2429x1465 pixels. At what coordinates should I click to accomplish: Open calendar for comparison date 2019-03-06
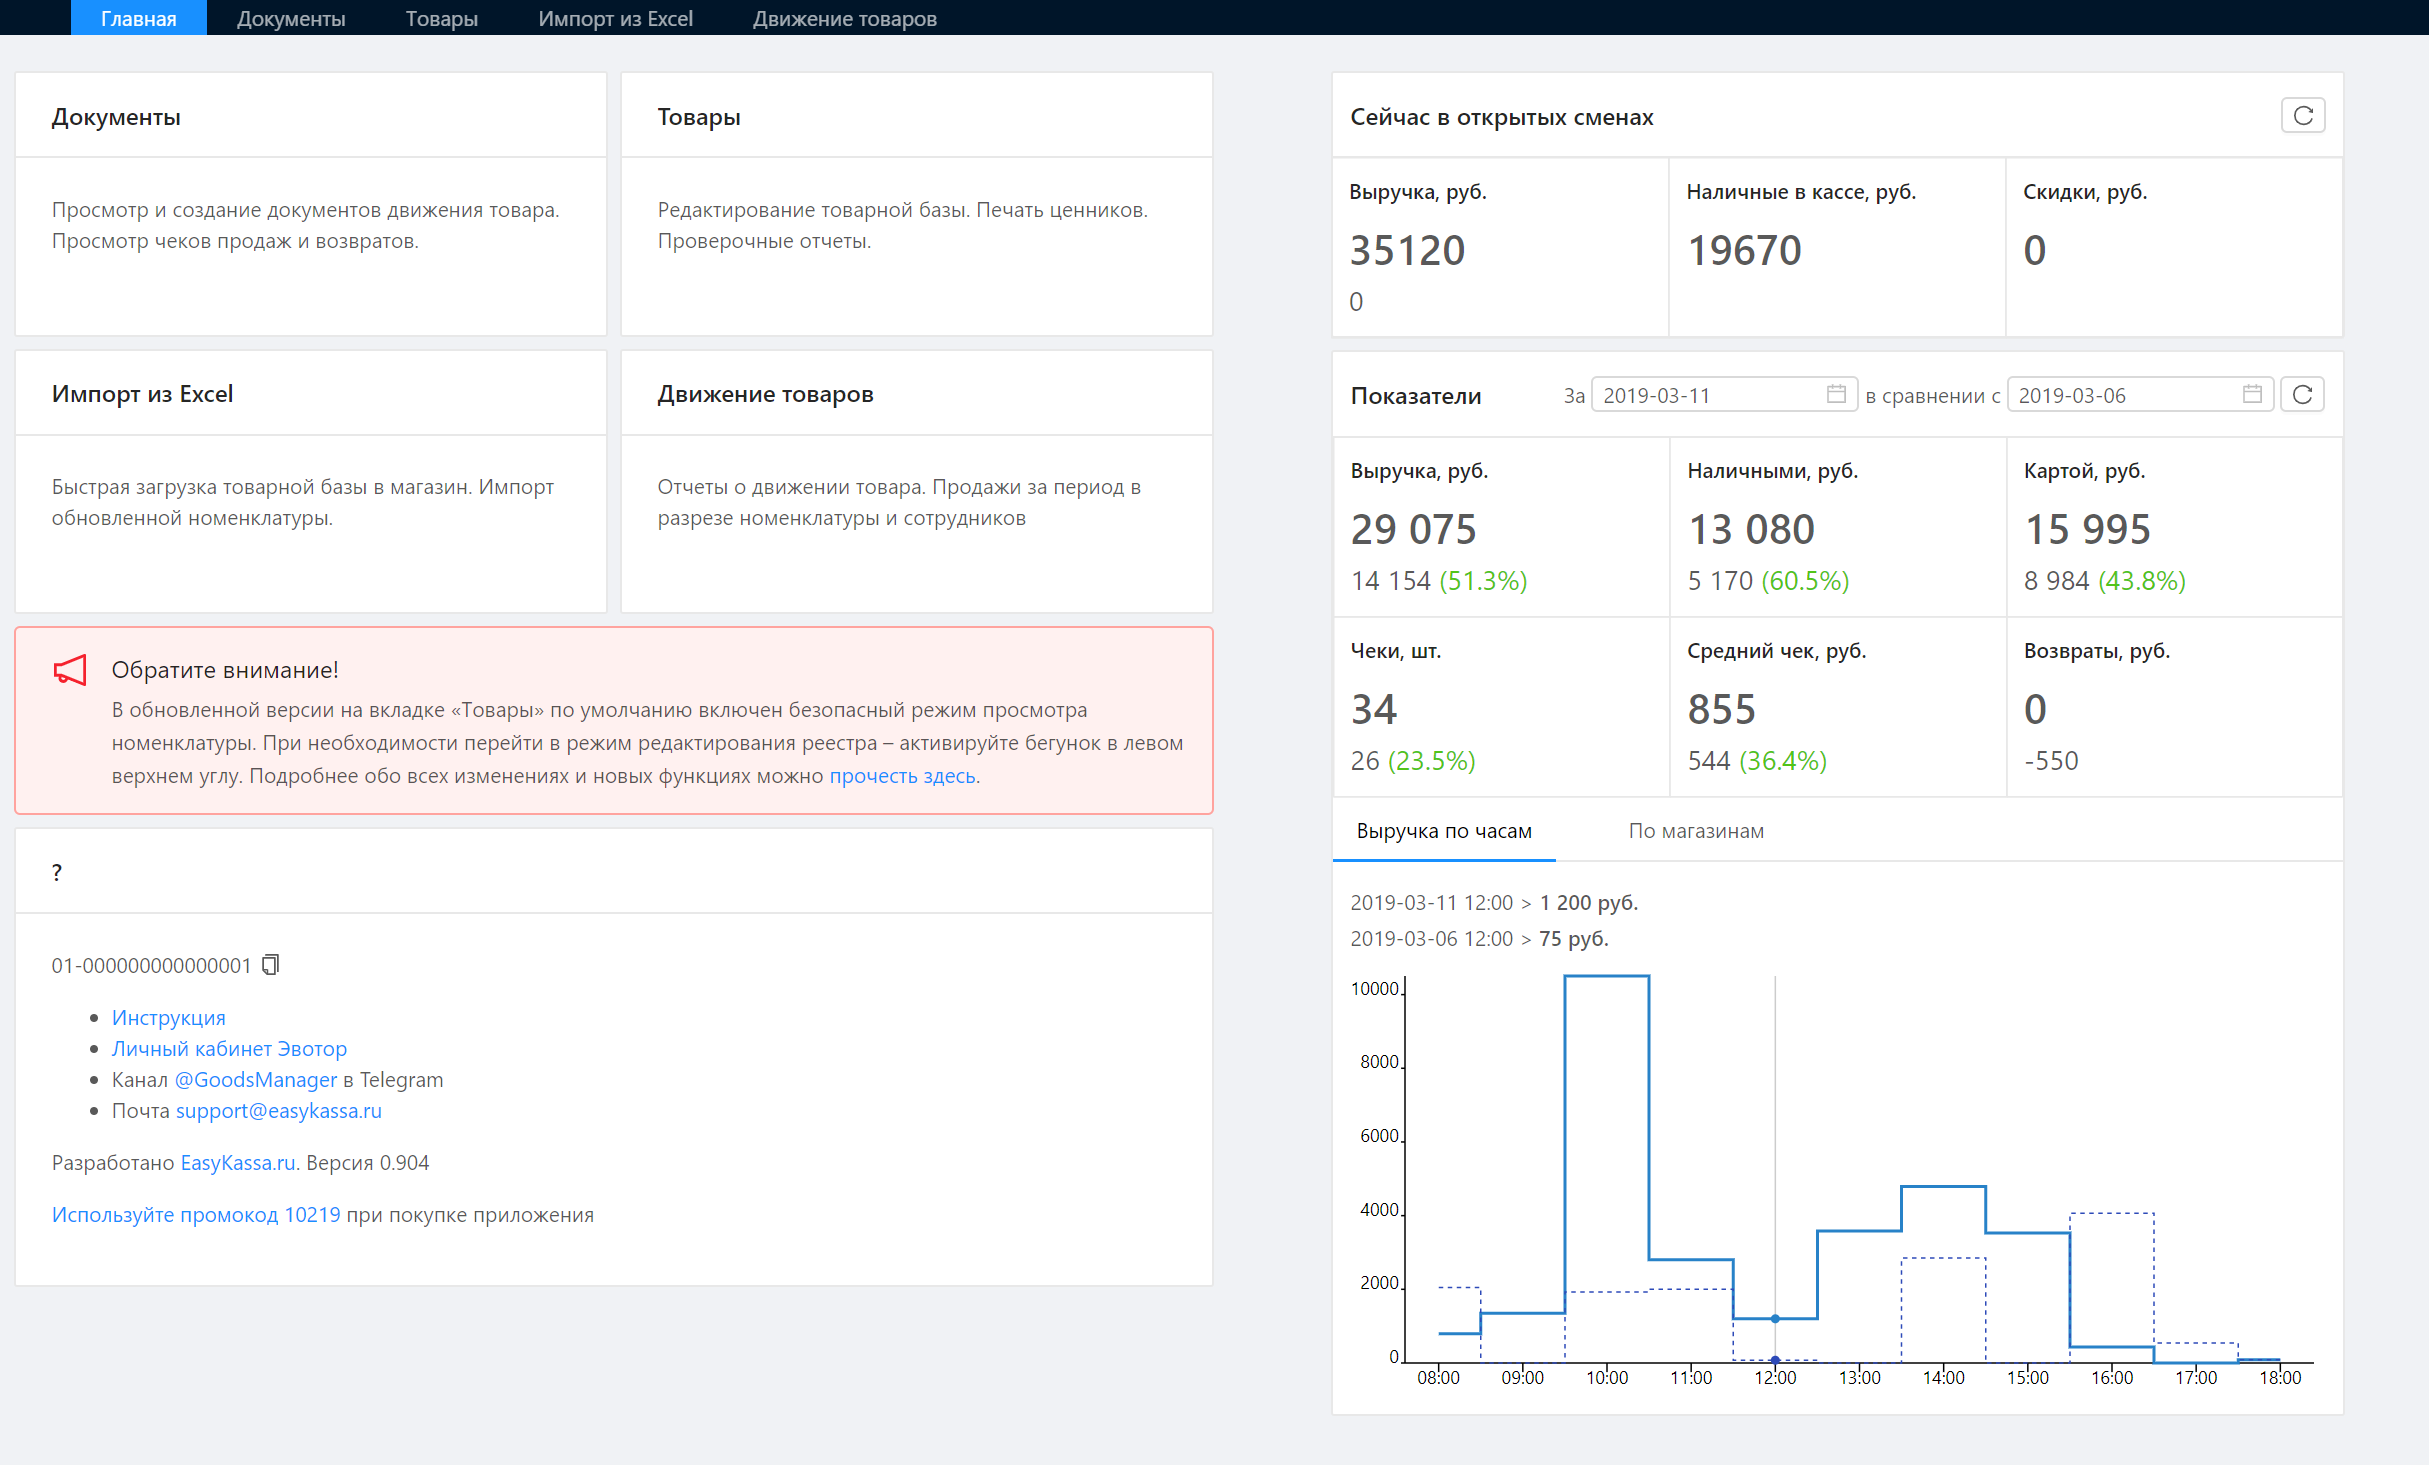tap(2252, 394)
